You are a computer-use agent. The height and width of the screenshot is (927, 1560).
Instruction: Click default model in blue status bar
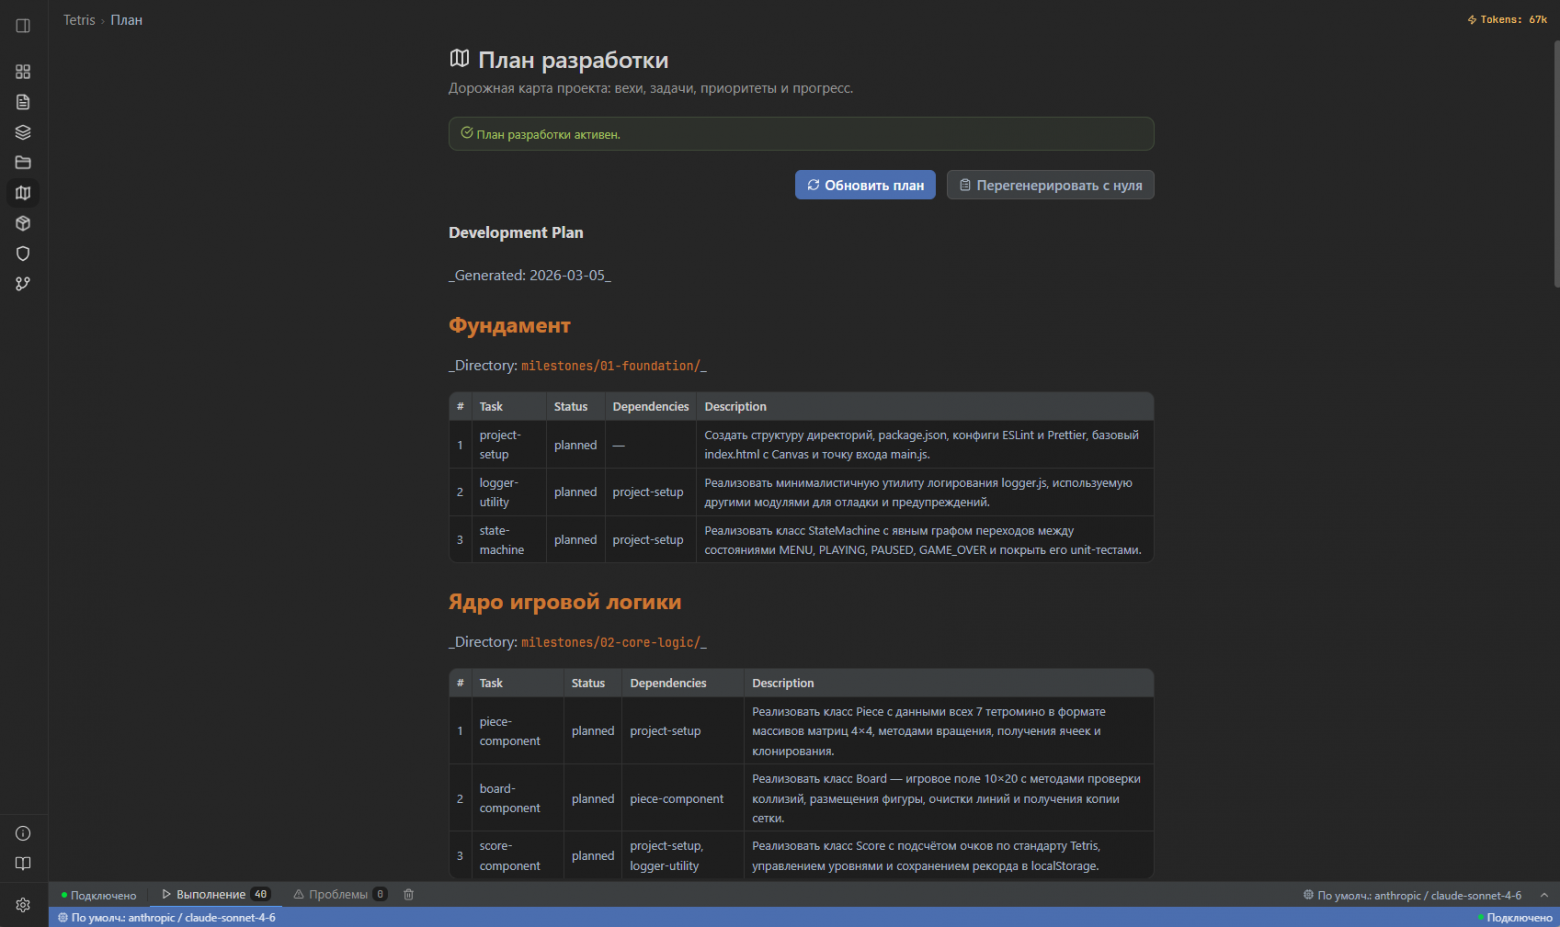coord(166,917)
